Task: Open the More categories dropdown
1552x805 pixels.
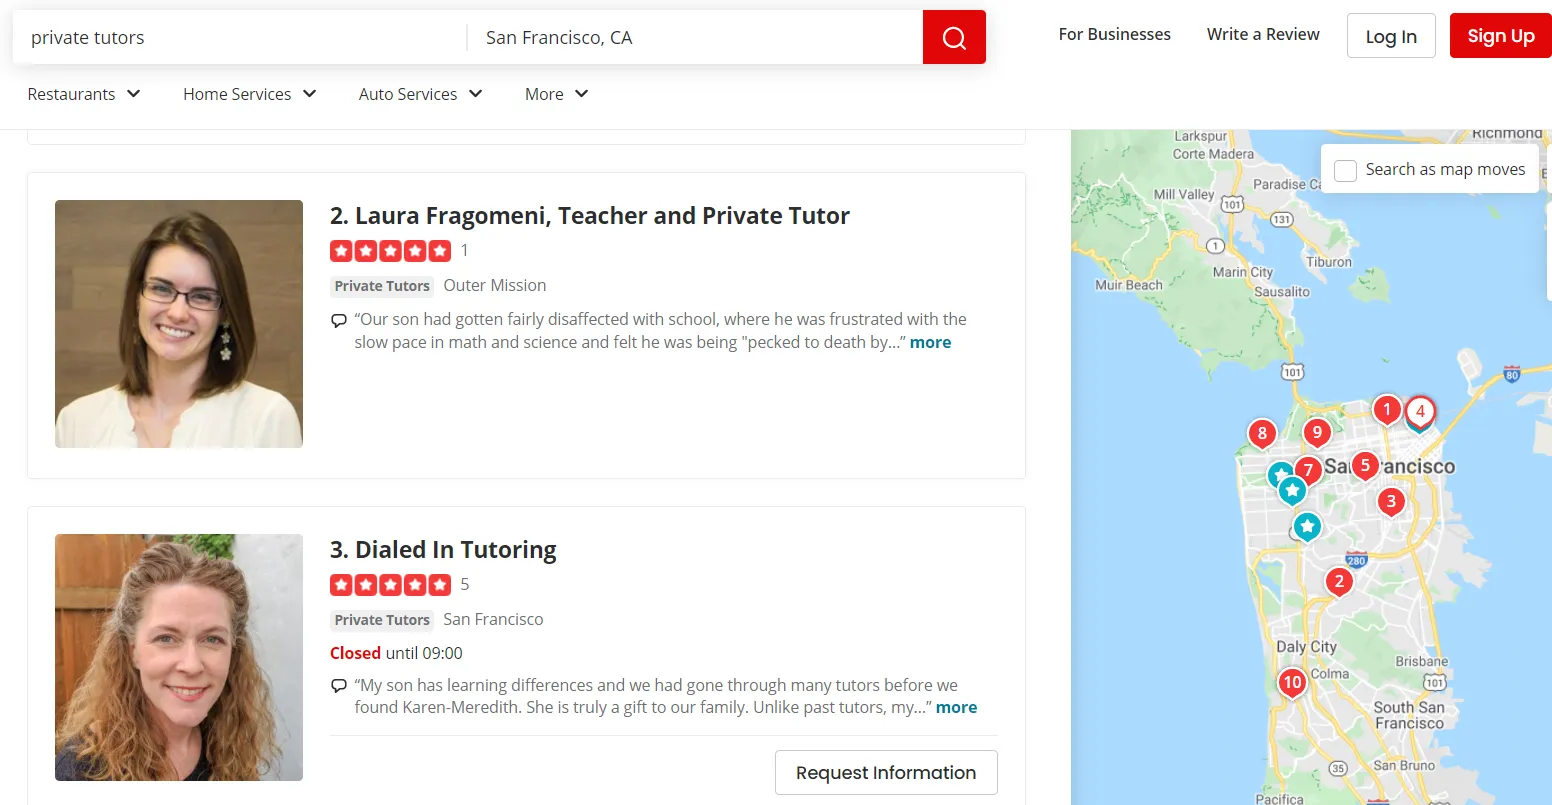Action: click(x=556, y=94)
